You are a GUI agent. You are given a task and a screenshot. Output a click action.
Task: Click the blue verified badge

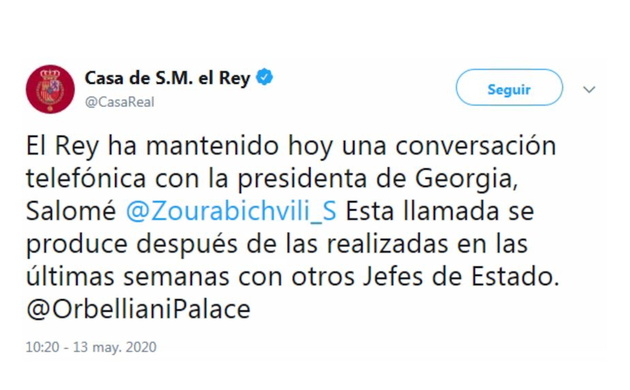(264, 77)
